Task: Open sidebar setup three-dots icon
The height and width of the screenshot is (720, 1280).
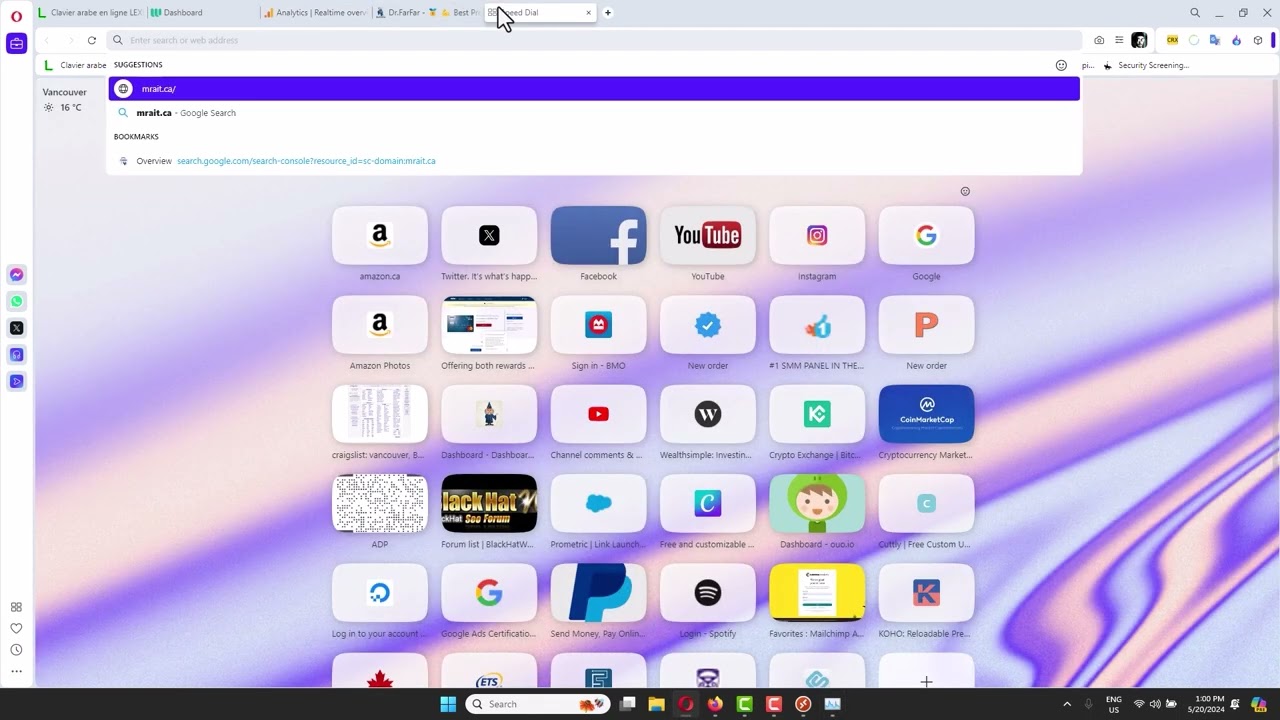Action: point(16,671)
